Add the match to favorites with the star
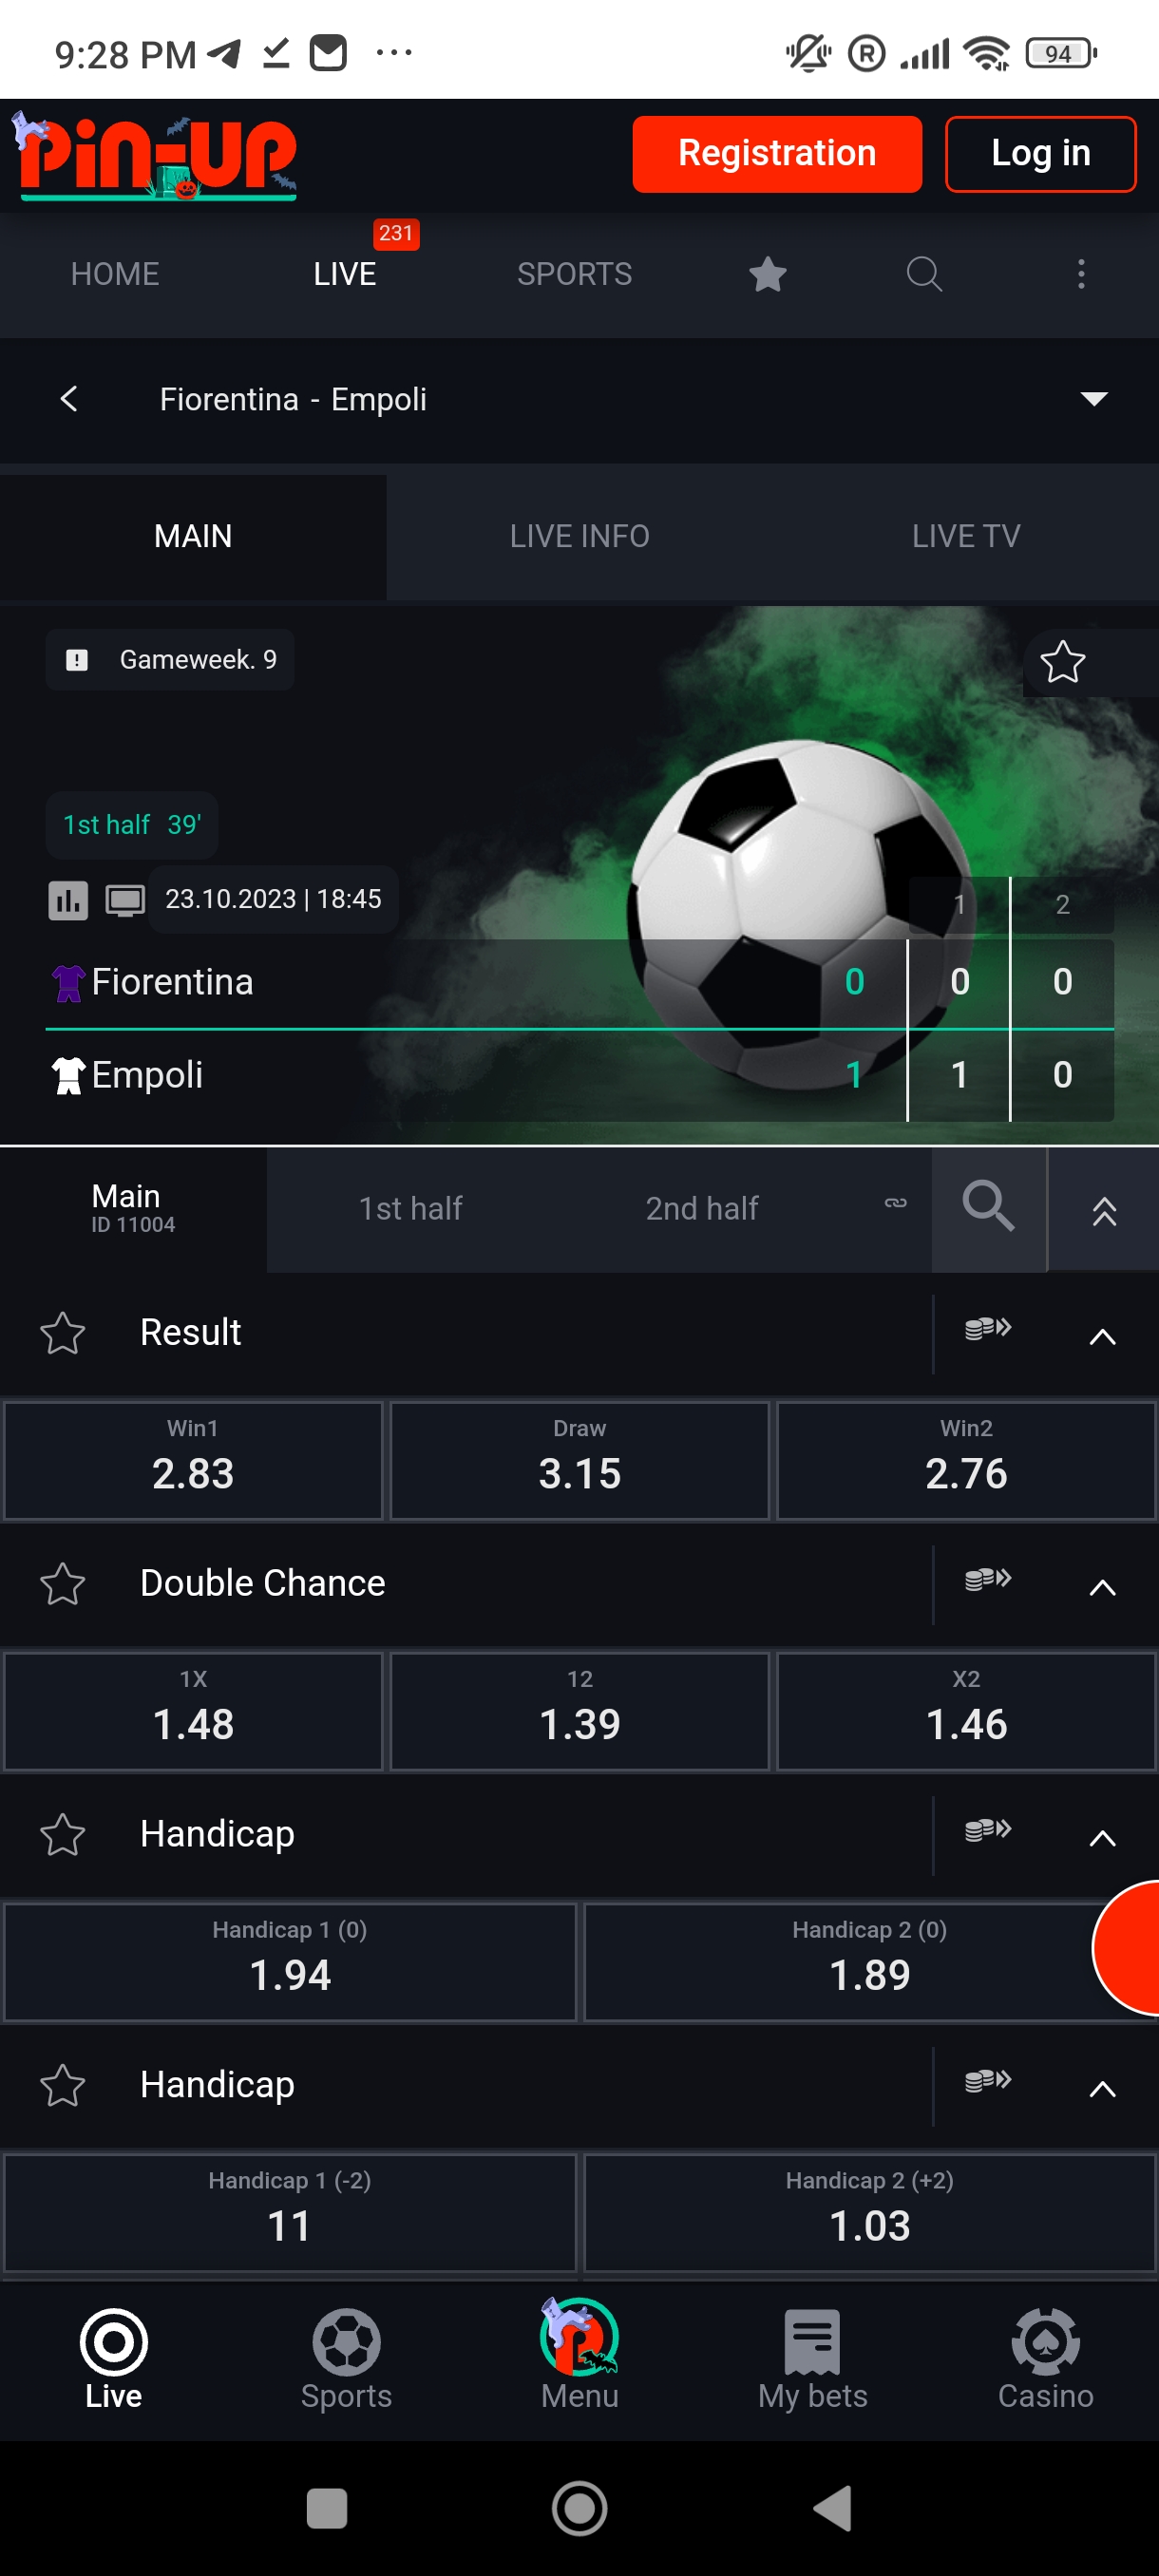Viewport: 1159px width, 2576px height. pos(1062,661)
